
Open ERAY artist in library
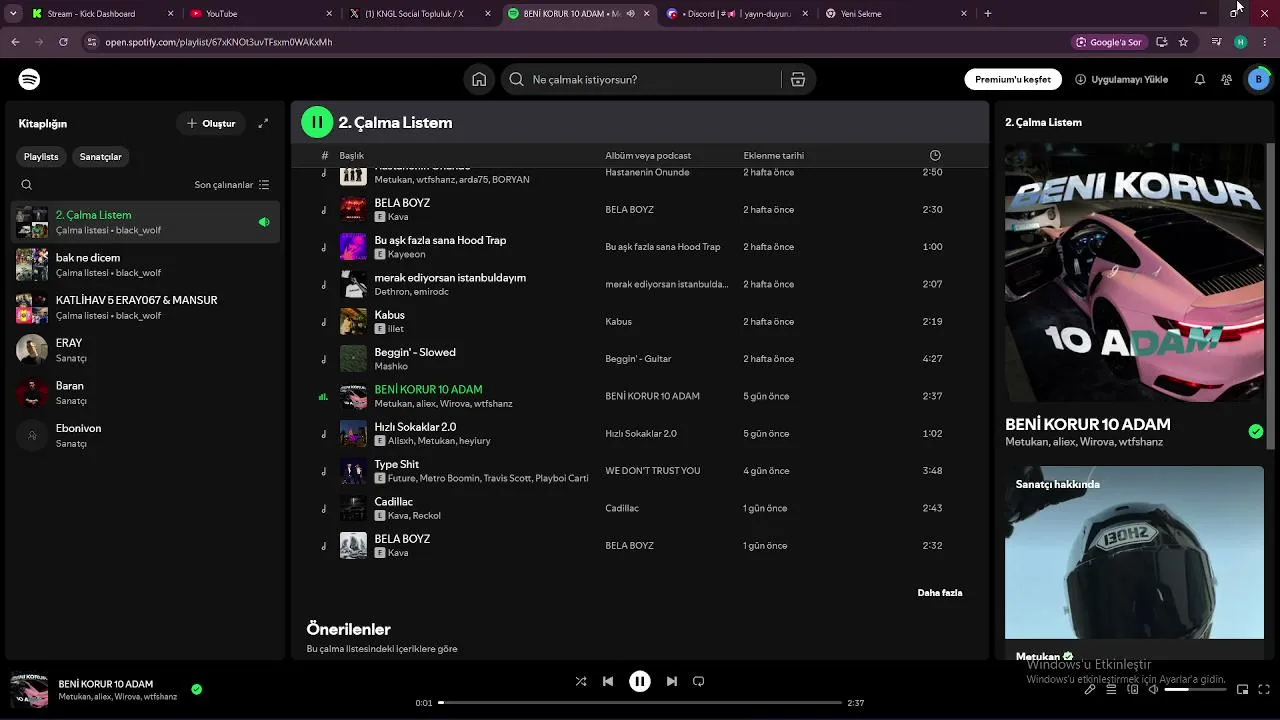[145, 350]
